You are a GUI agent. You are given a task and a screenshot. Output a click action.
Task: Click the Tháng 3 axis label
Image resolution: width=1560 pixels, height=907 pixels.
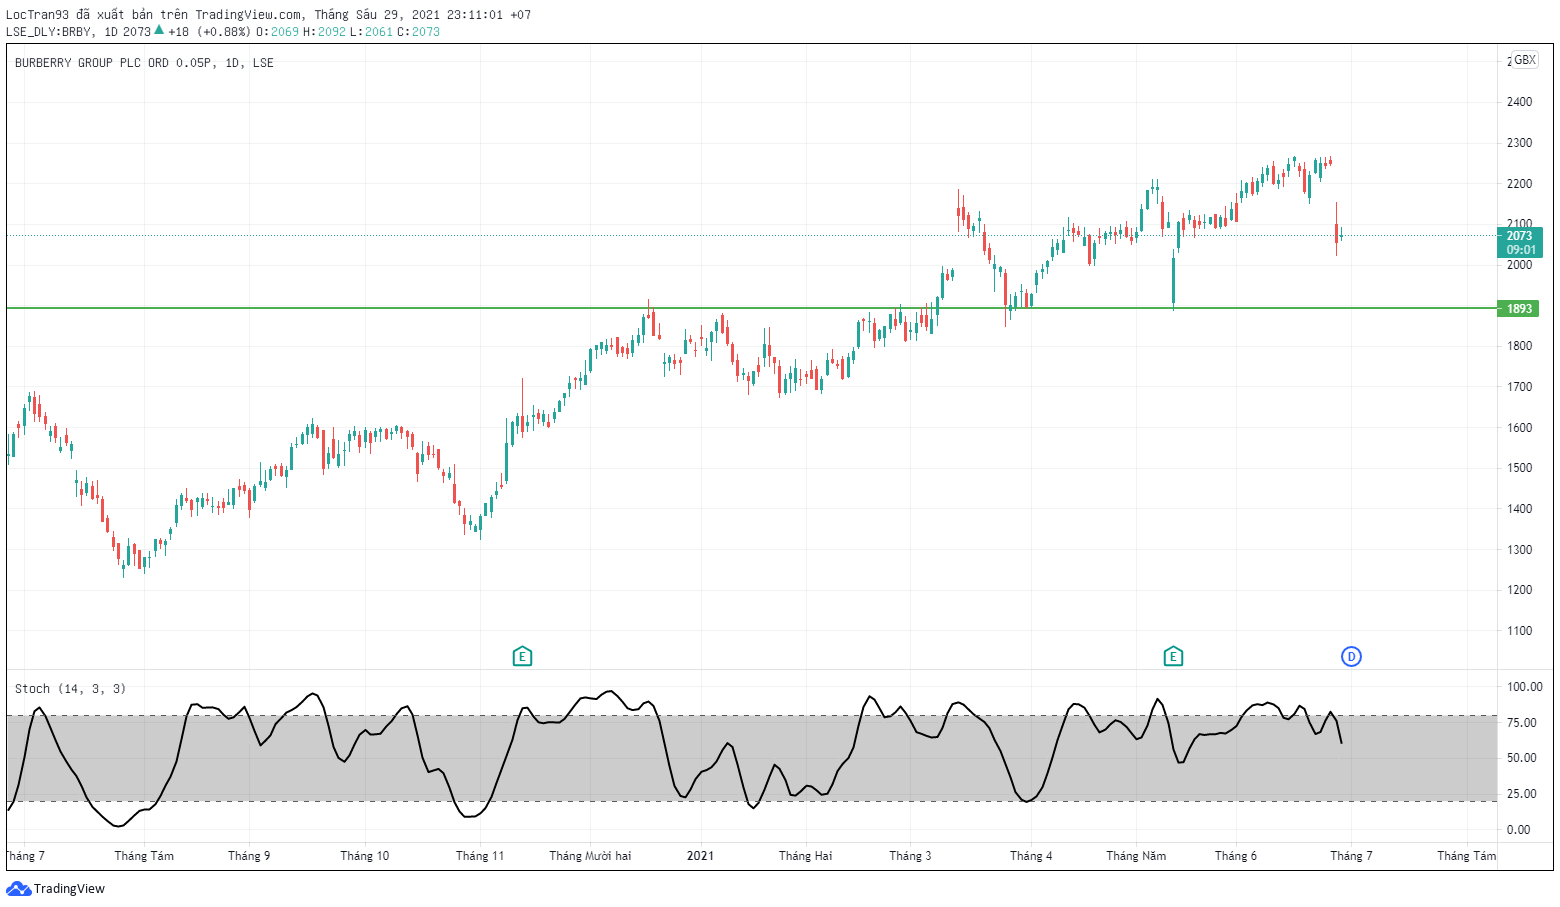pos(910,856)
